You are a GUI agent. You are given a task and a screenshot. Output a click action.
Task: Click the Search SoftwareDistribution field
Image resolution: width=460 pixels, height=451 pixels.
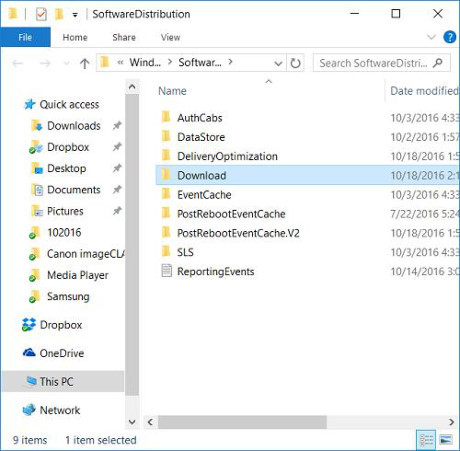tap(382, 63)
